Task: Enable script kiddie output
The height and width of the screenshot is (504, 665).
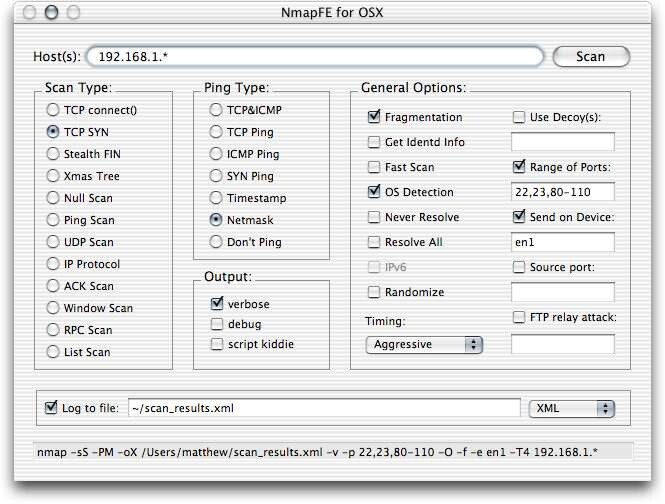Action: pyautogui.click(x=217, y=344)
